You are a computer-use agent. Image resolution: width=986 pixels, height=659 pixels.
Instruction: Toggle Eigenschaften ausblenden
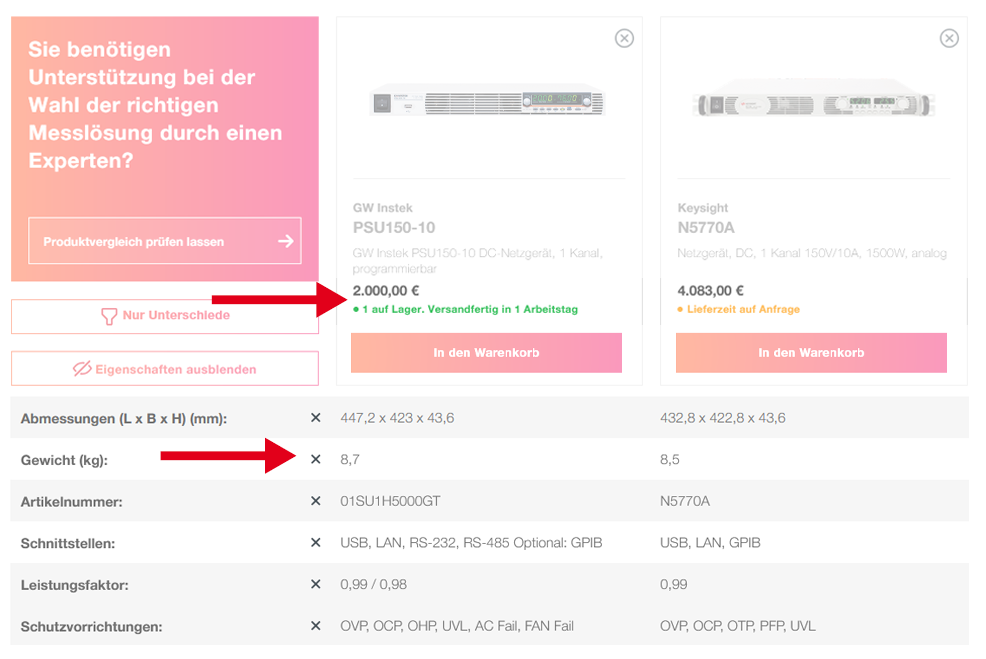click(x=165, y=368)
